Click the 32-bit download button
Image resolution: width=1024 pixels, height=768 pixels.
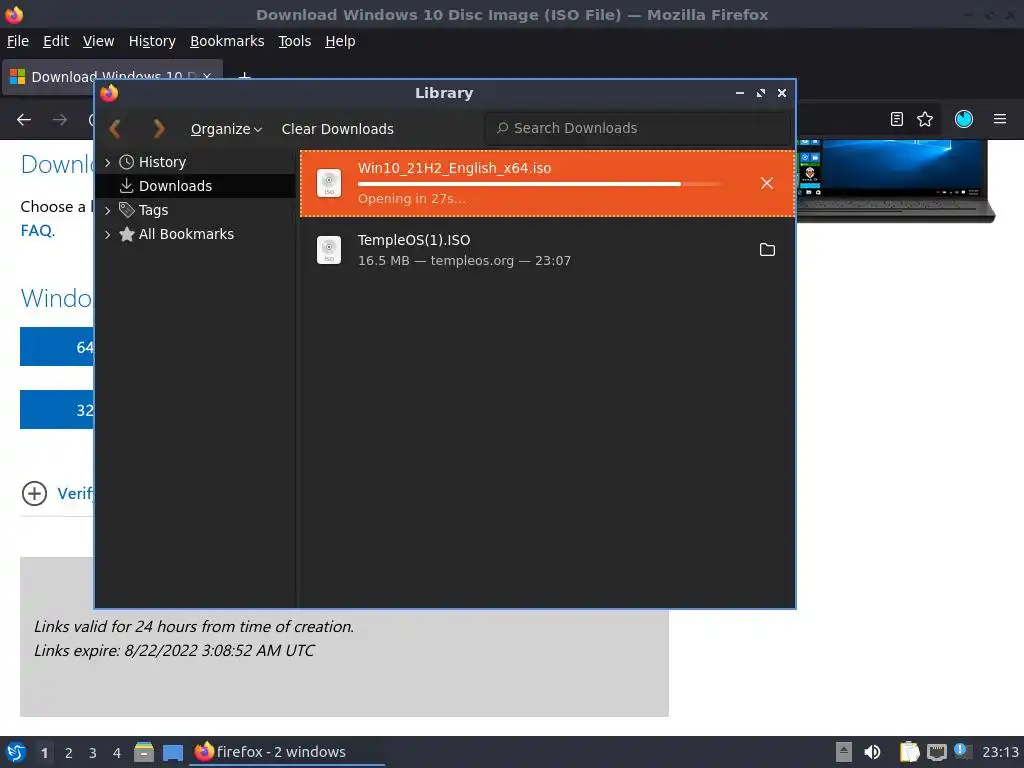pyautogui.click(x=57, y=409)
